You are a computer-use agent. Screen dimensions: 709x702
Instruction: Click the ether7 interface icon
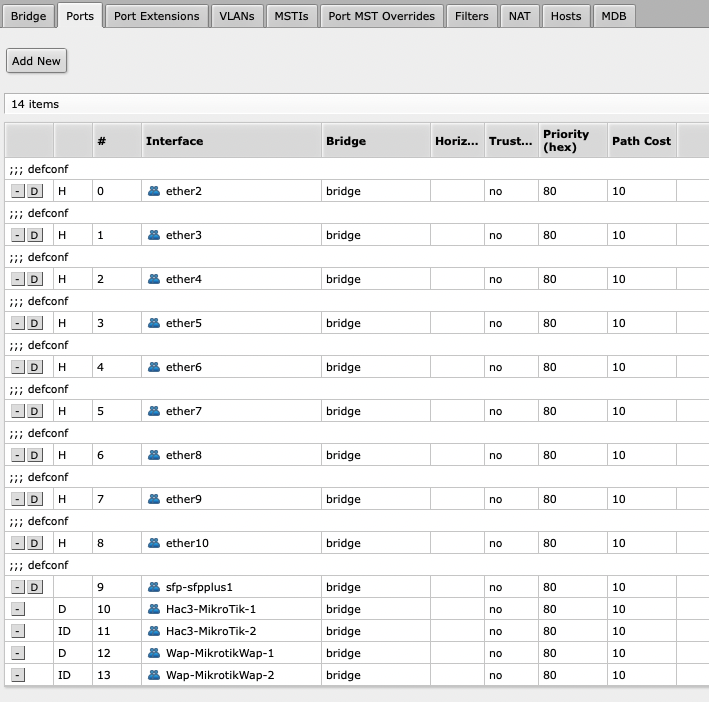(x=154, y=411)
